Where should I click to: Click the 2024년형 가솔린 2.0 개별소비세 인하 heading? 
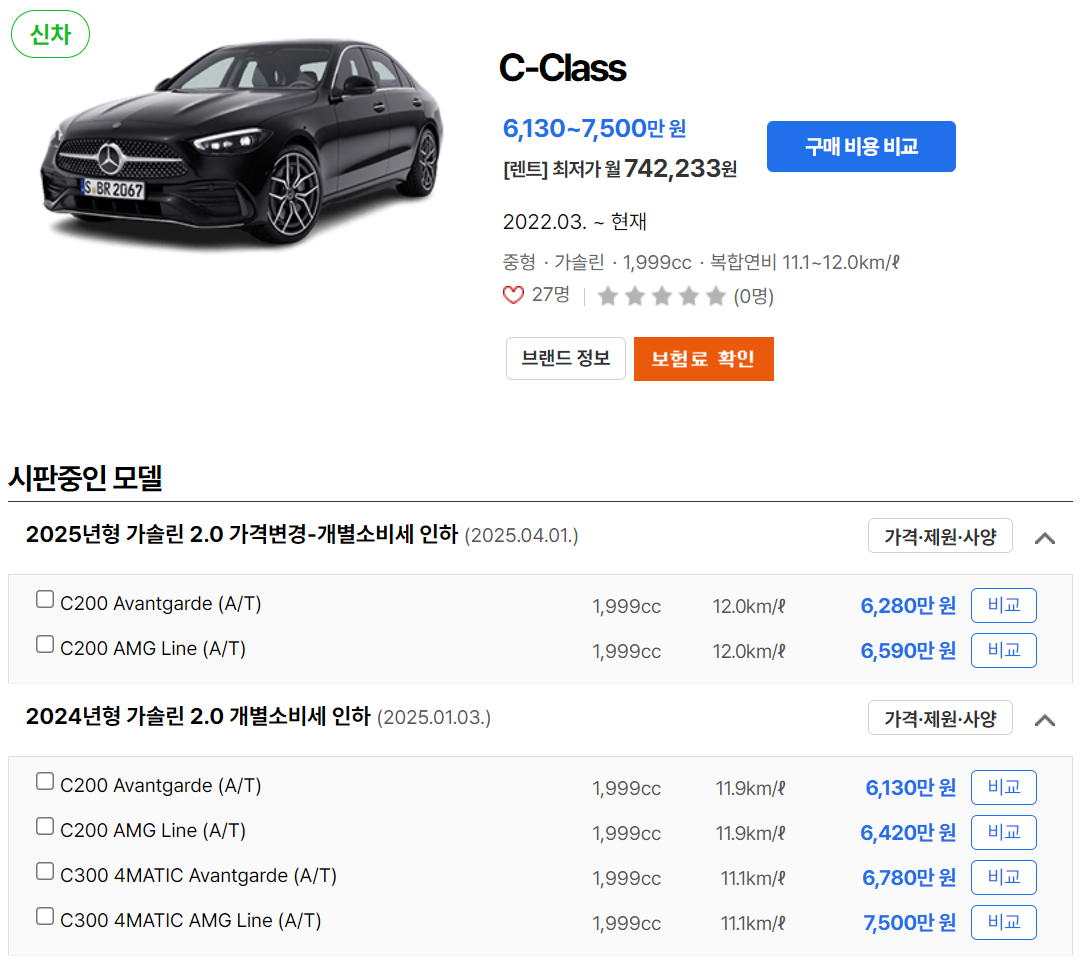pyautogui.click(x=198, y=717)
